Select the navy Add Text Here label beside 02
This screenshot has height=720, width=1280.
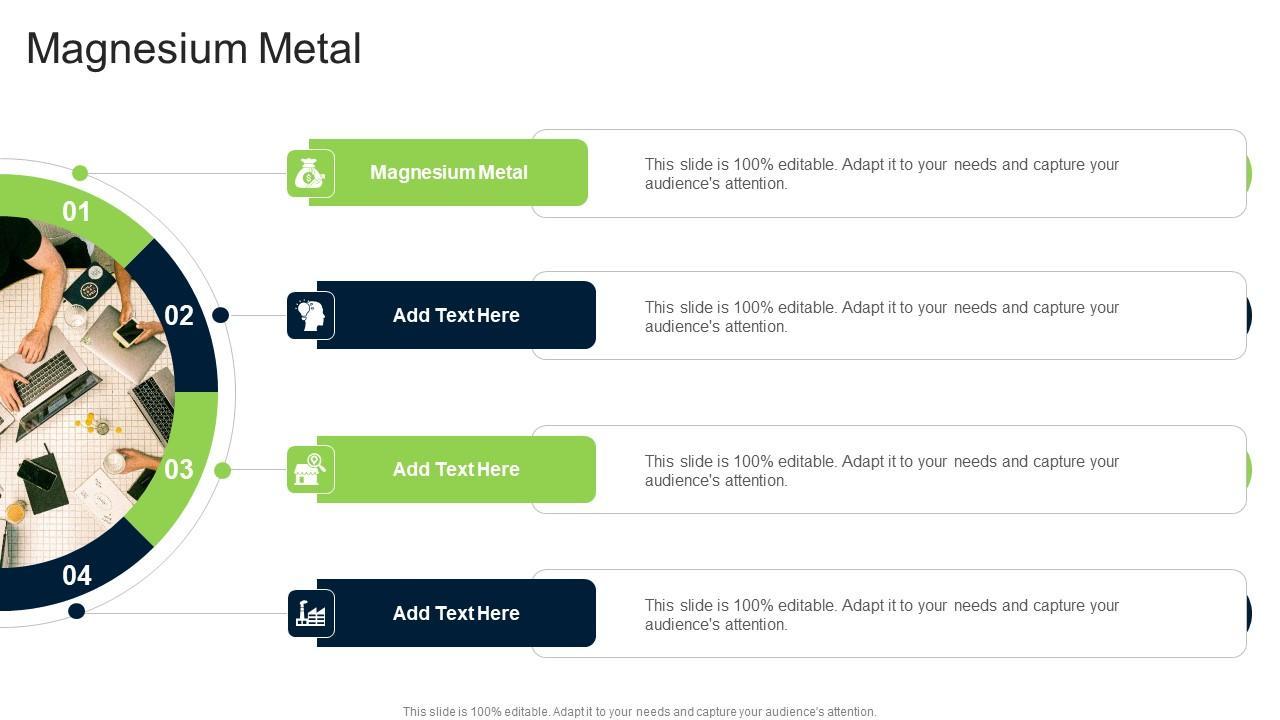tap(456, 315)
